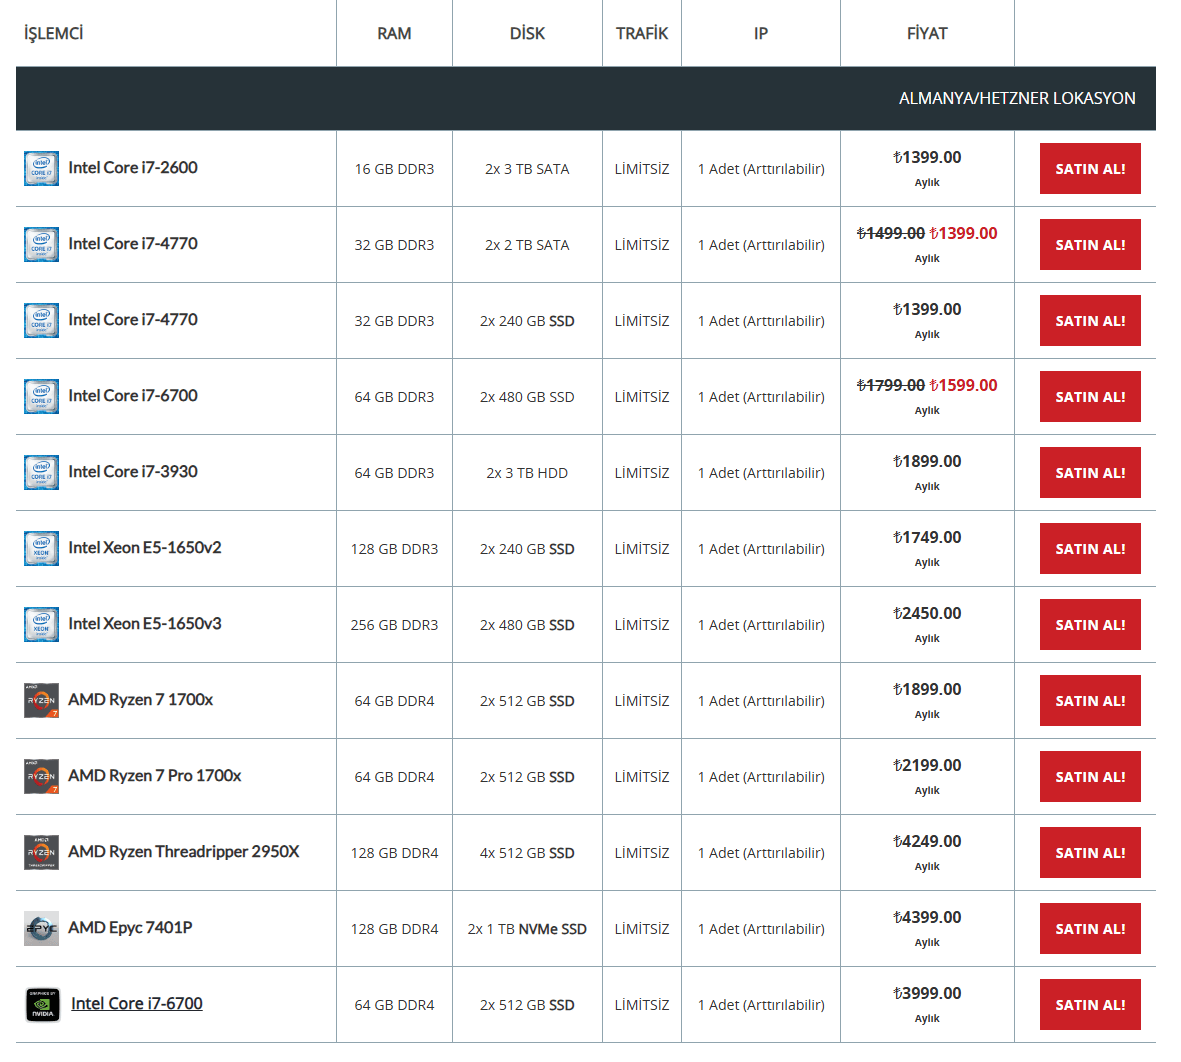
Task: Open the underlined Intel Core i7-6700 link
Action: 137,1003
